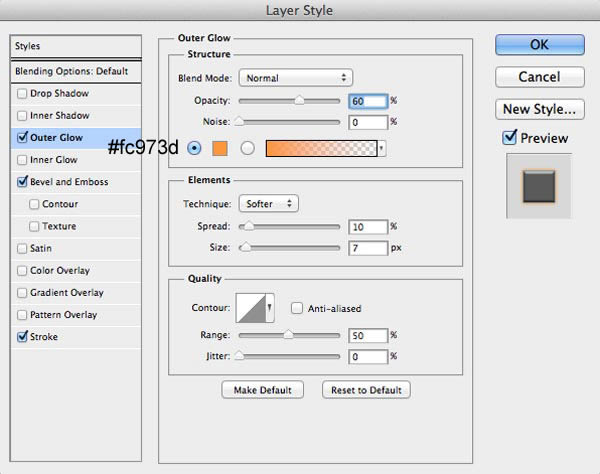600x474 pixels.
Task: Click the Size value input field
Action: pos(368,248)
